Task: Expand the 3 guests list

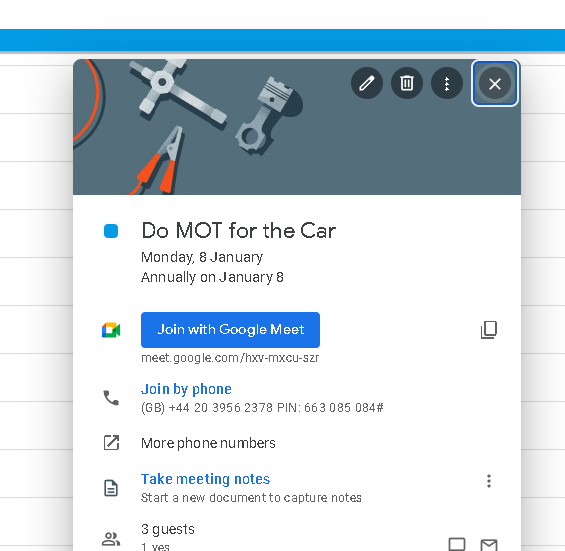Action: tap(168, 529)
